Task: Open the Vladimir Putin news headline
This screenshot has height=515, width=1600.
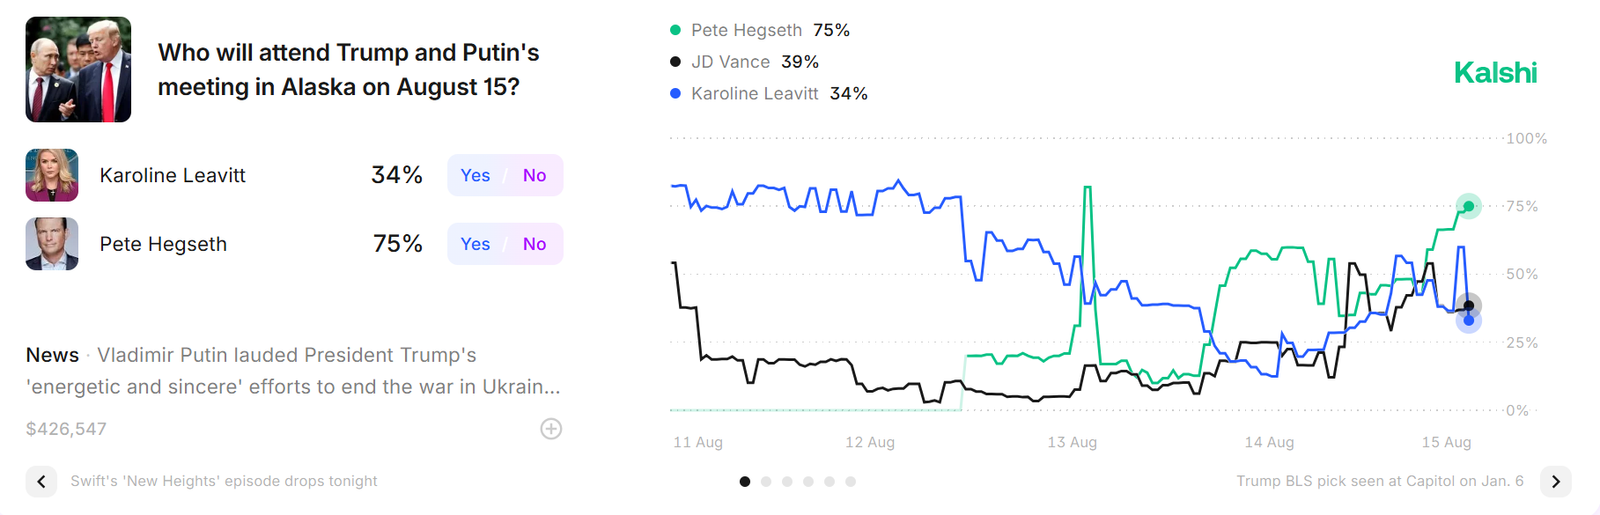Action: (x=293, y=371)
